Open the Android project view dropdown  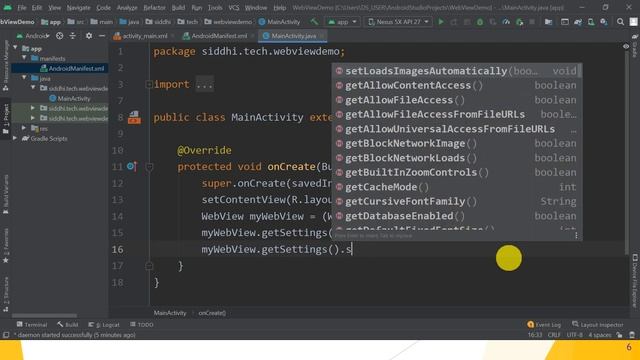[33, 36]
